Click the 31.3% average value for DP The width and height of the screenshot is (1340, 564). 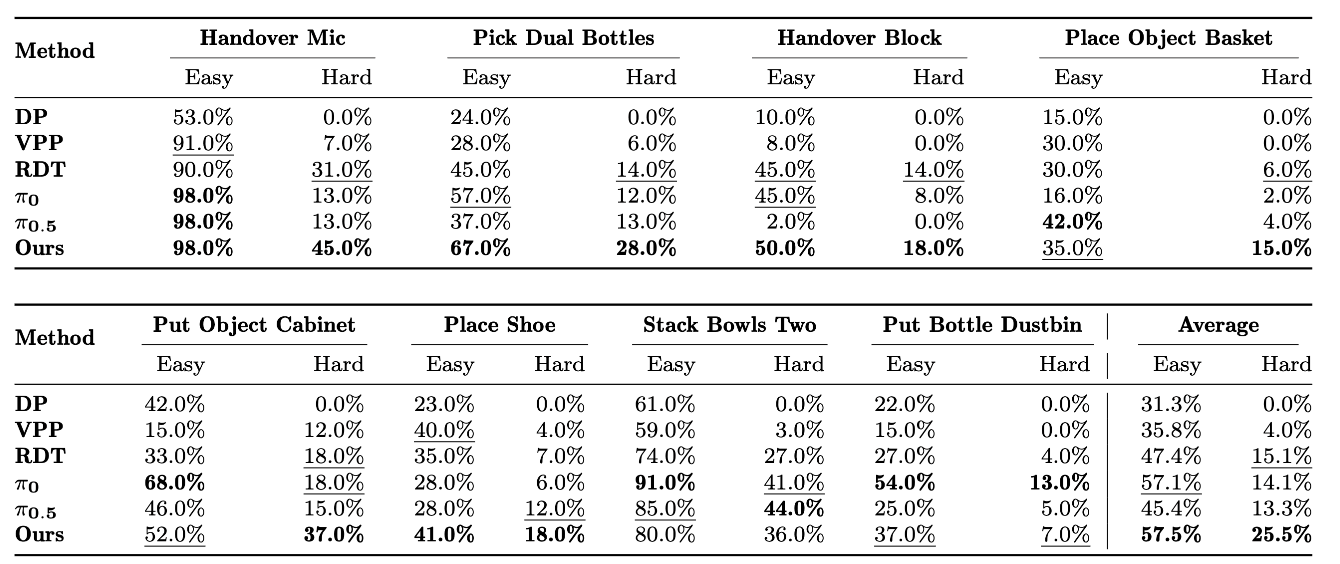[x=1171, y=405]
